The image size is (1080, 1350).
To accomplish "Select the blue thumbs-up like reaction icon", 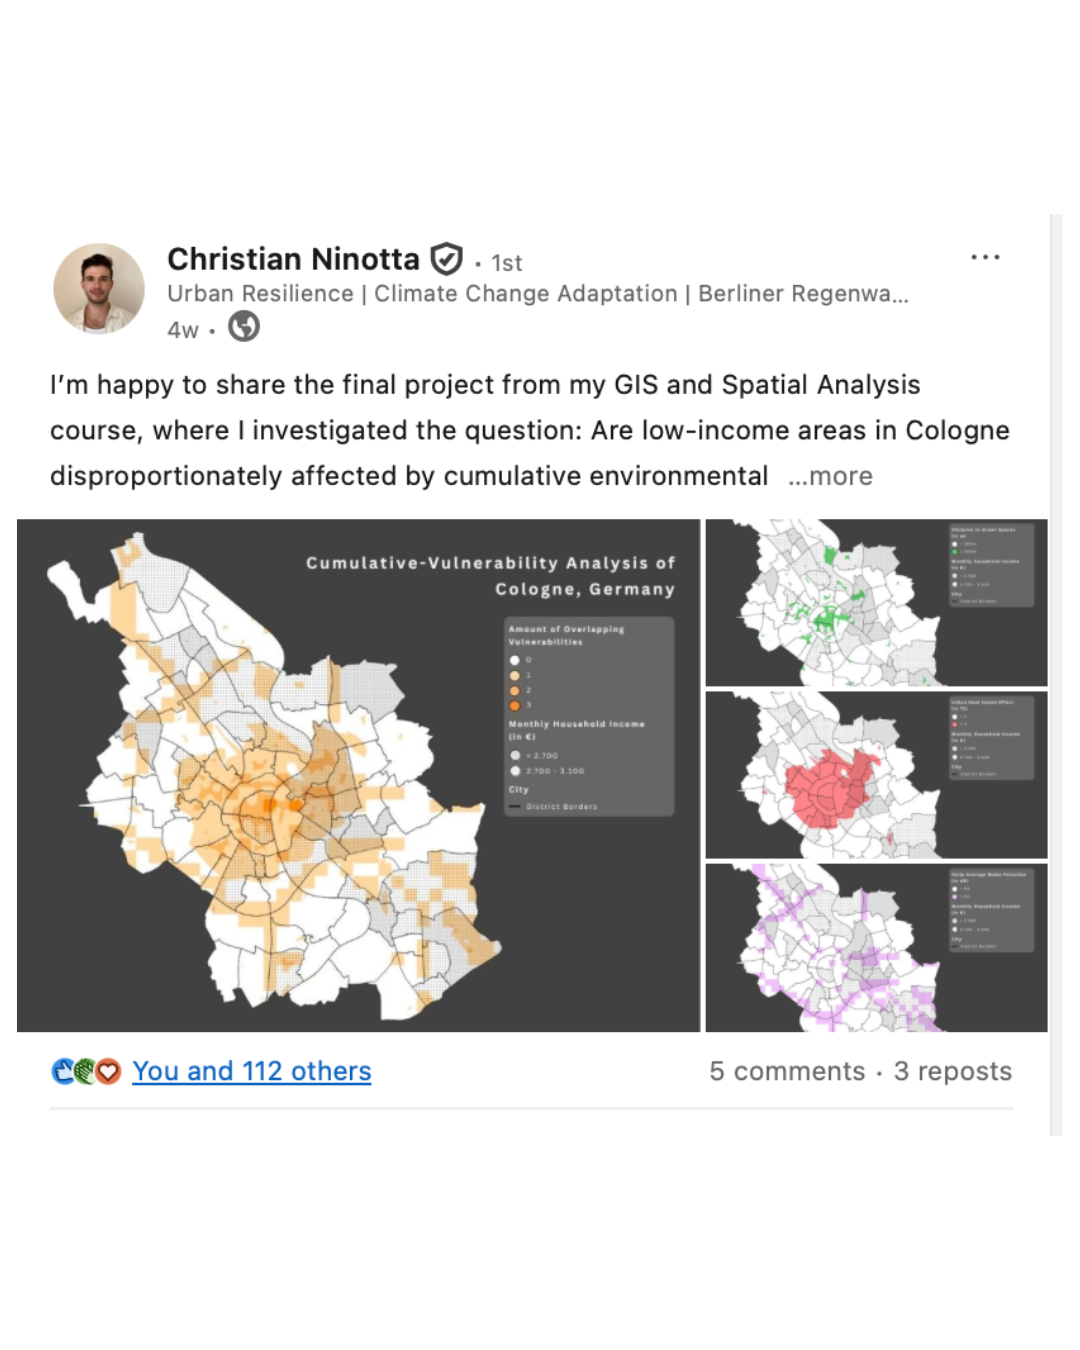I will (x=62, y=1071).
